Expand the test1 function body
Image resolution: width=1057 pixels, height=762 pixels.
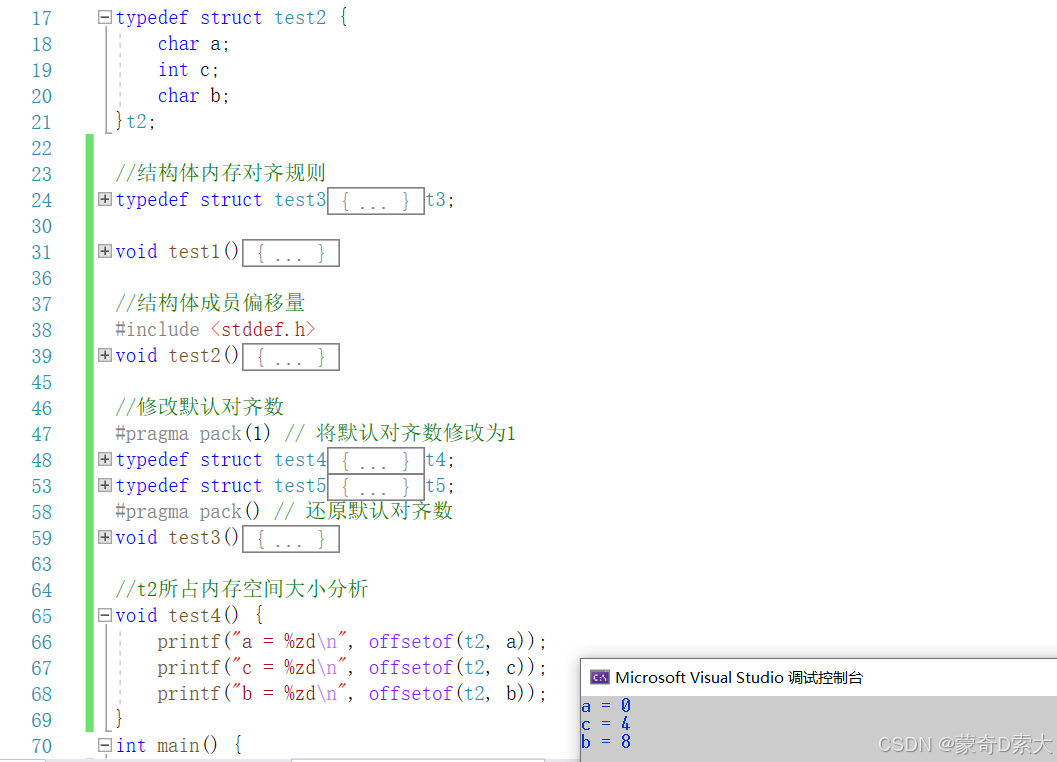pos(104,251)
